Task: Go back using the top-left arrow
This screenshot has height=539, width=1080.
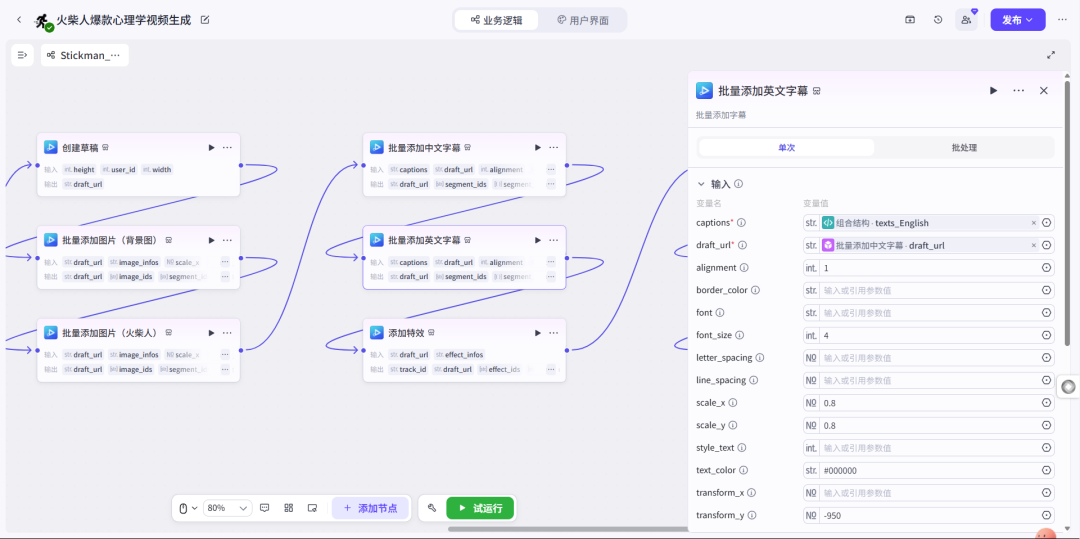Action: (19, 20)
